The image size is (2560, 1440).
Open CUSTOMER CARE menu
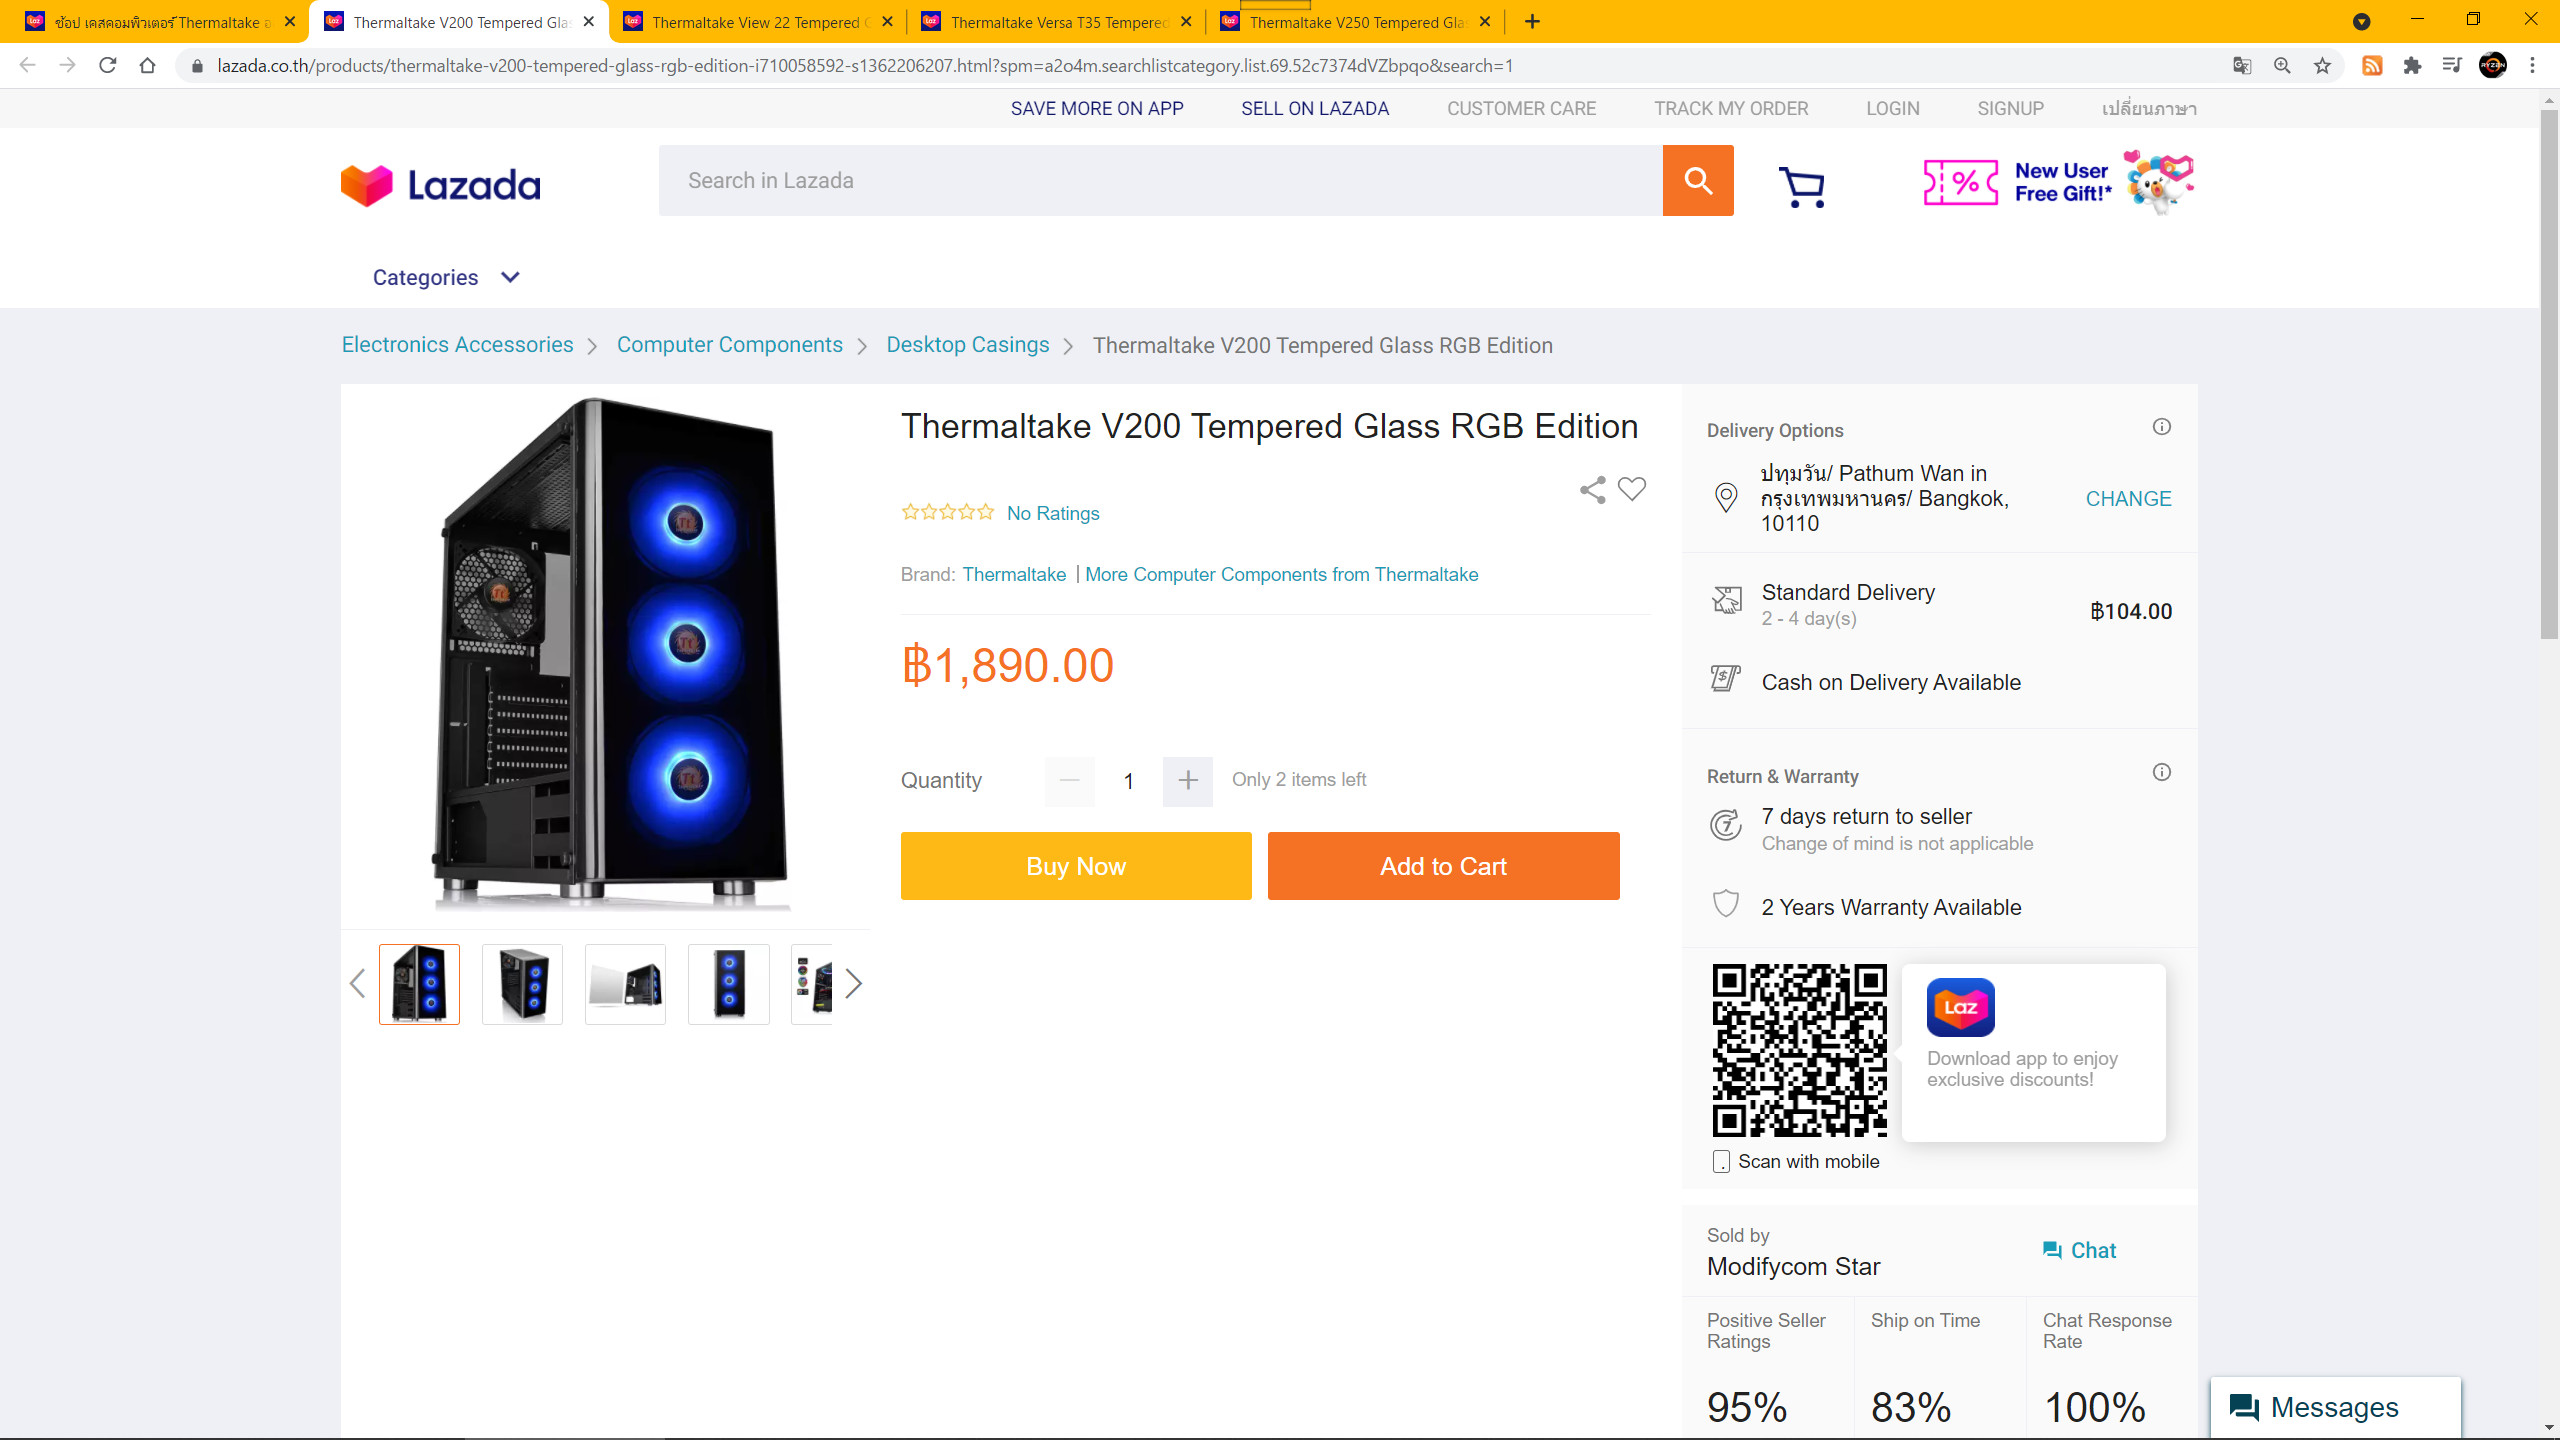tap(1521, 108)
